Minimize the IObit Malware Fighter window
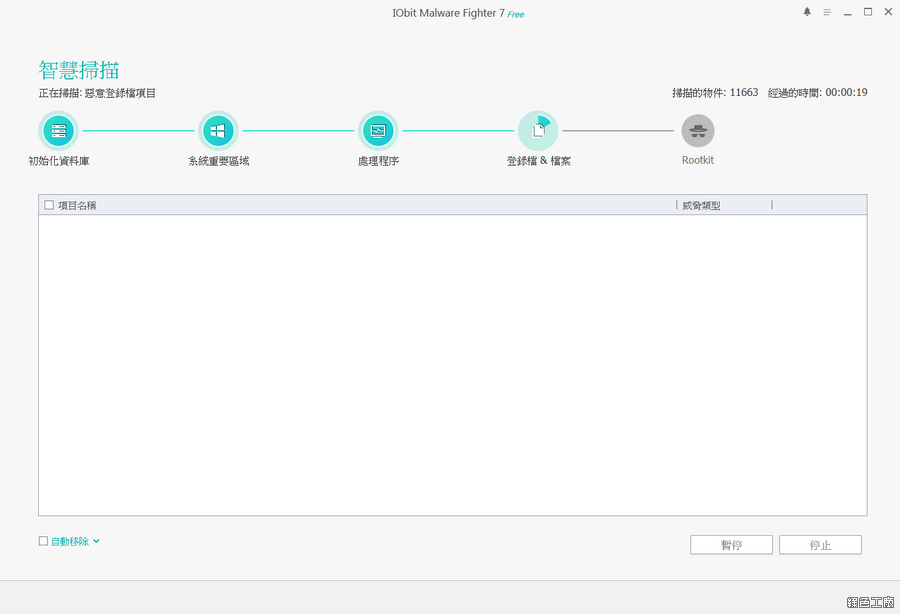Viewport: 900px width, 614px height. 848,12
